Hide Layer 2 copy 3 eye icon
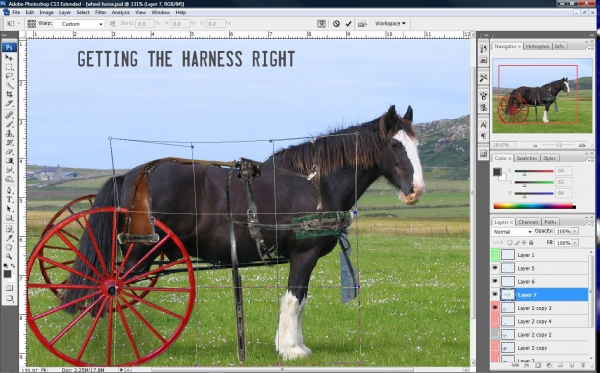Screen dimensions: 600x373 495,308
